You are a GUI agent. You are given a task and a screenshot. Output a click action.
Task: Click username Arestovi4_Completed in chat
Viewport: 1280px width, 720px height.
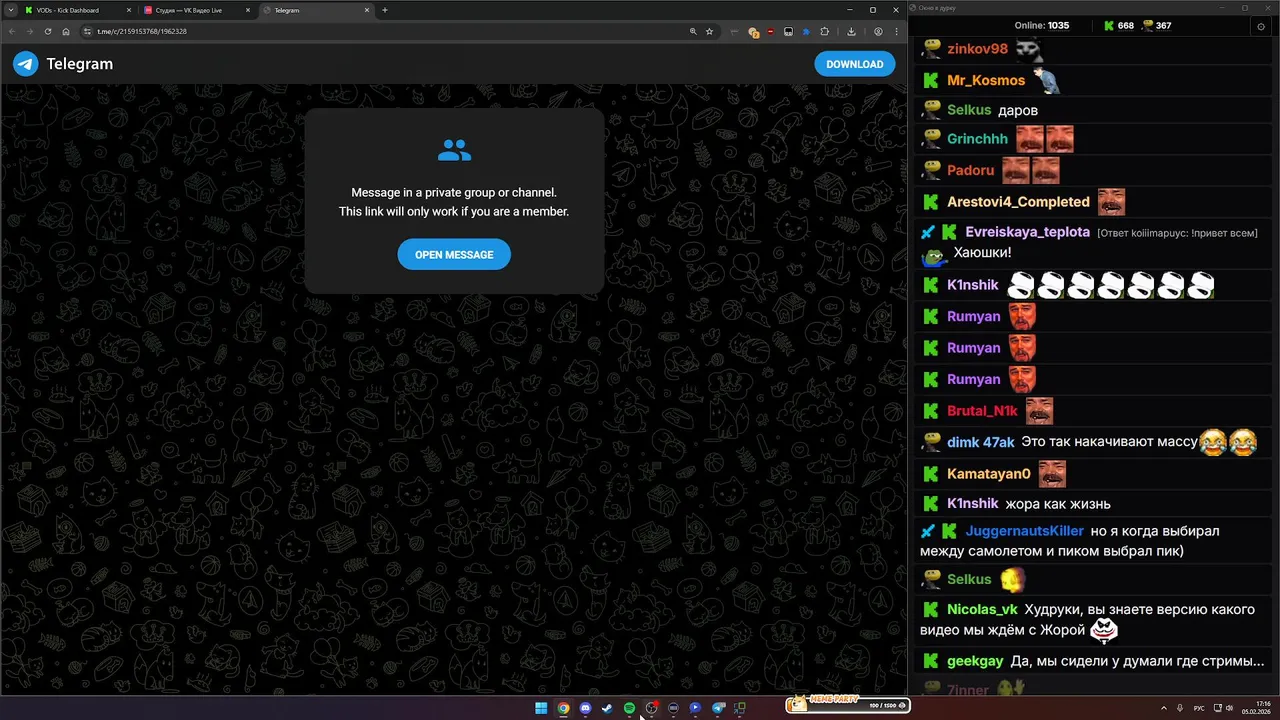tap(1018, 202)
